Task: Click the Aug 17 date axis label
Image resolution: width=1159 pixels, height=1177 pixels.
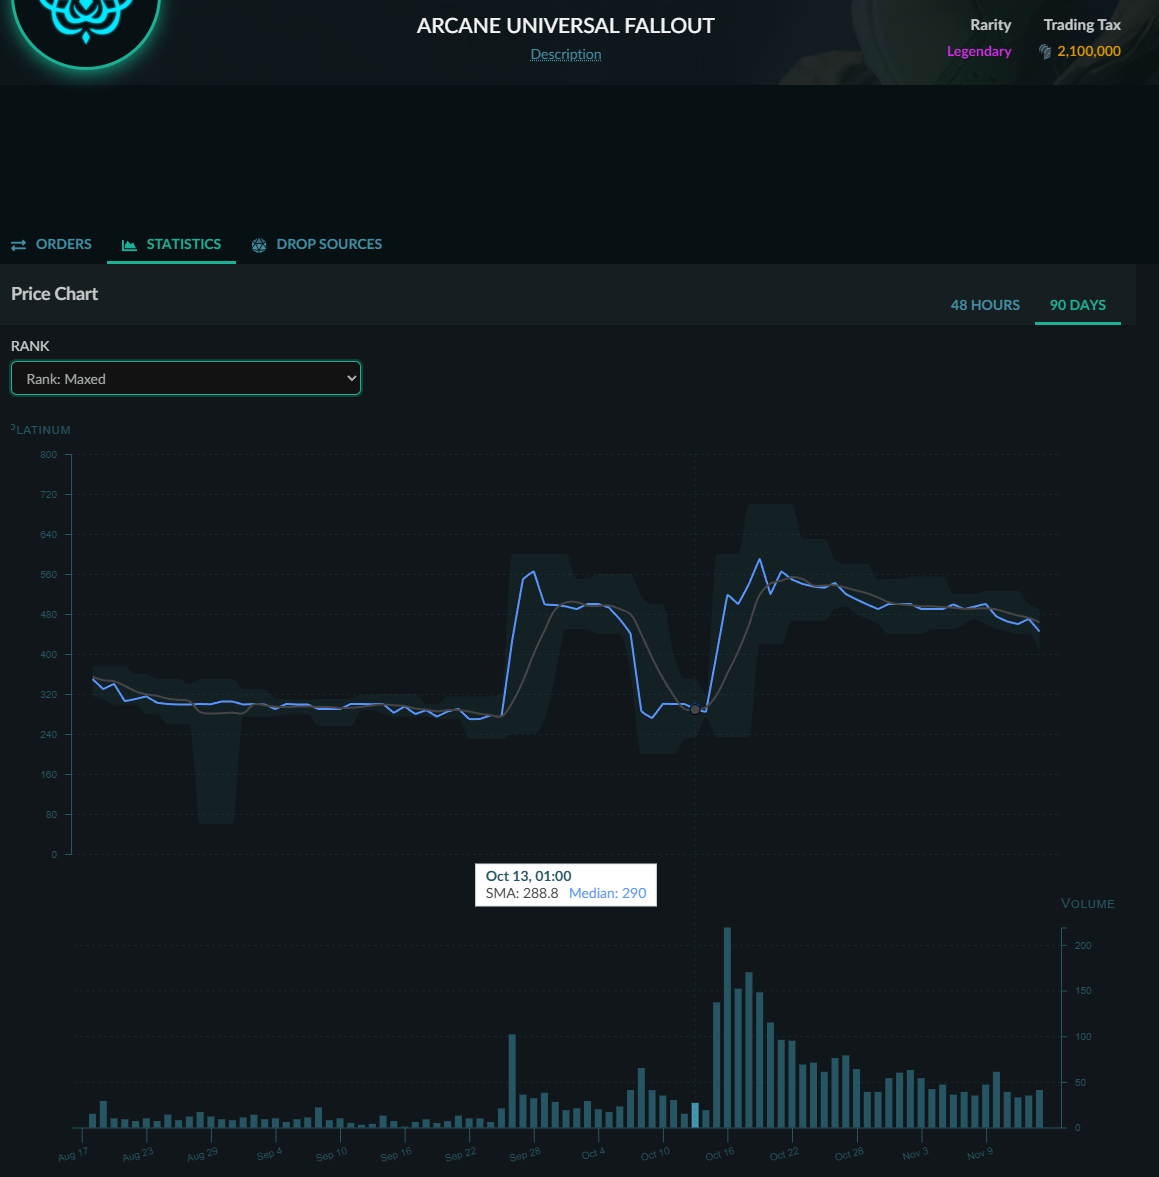Action: 73,1154
